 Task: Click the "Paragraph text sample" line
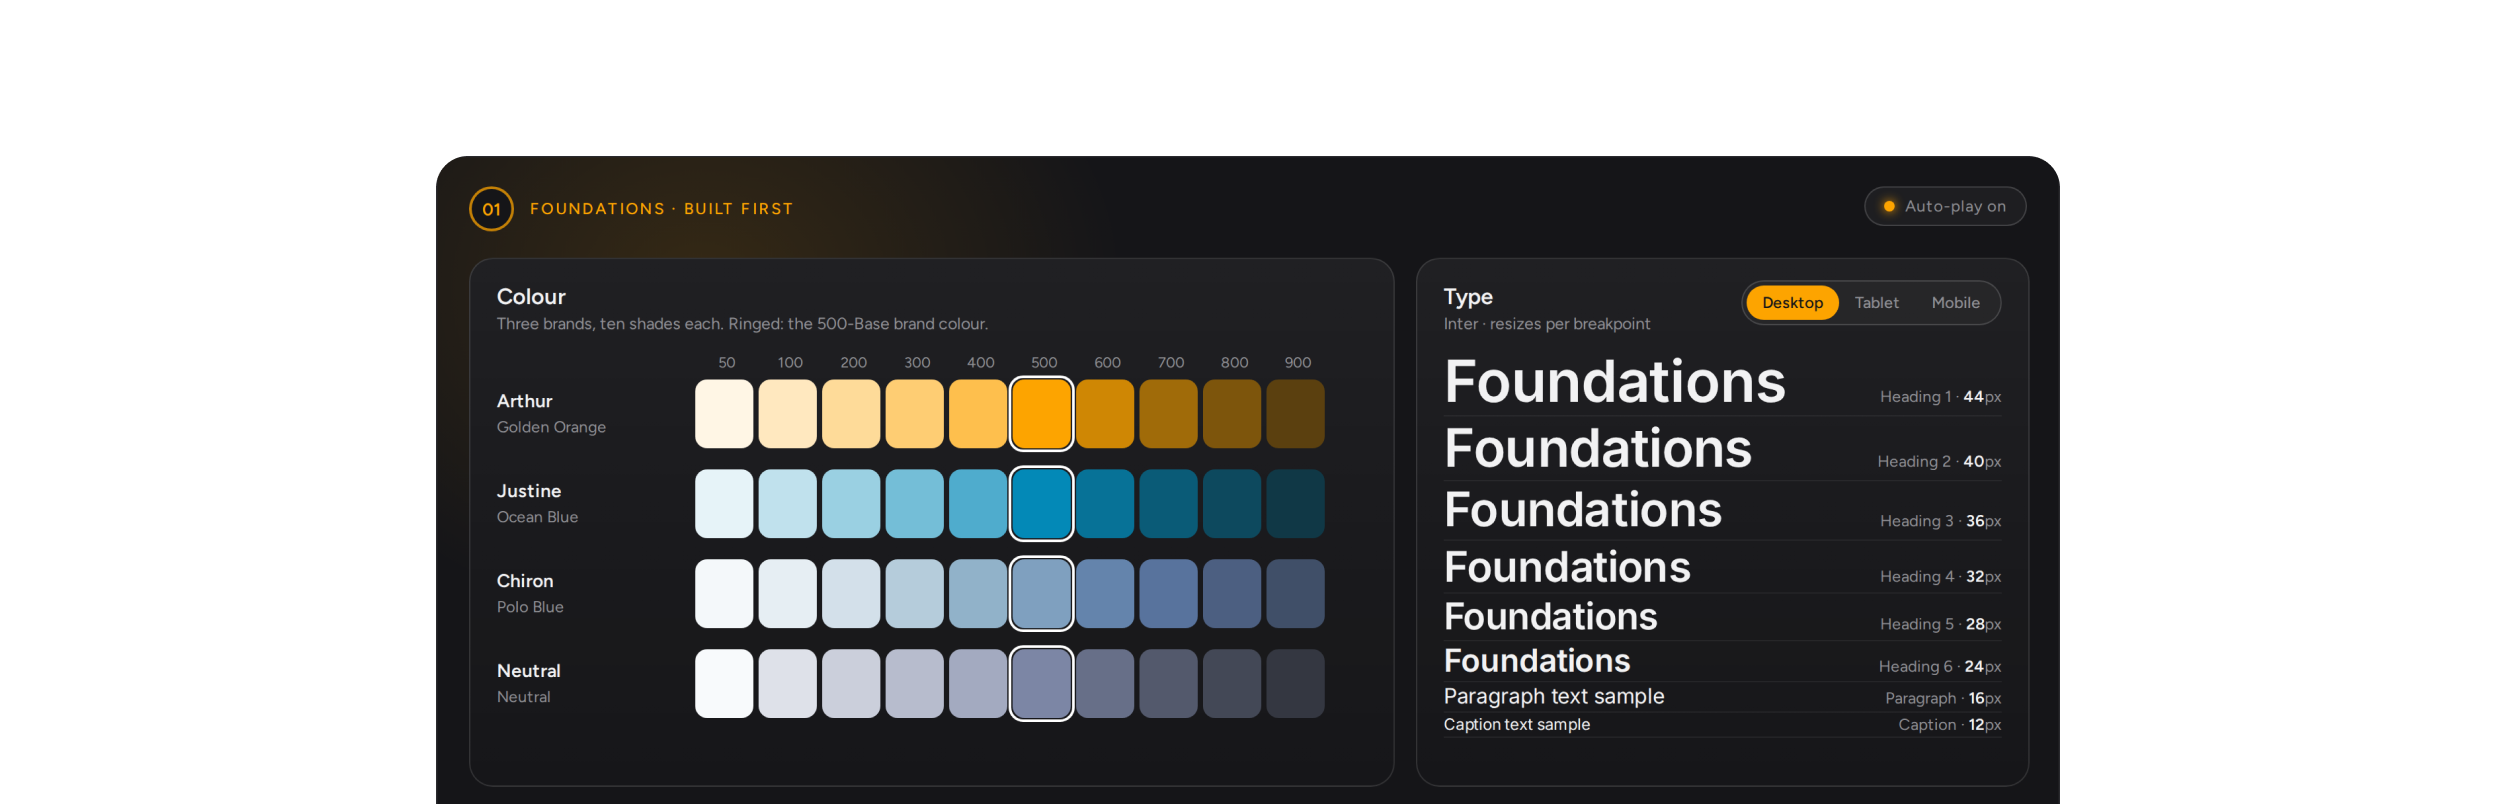1554,697
